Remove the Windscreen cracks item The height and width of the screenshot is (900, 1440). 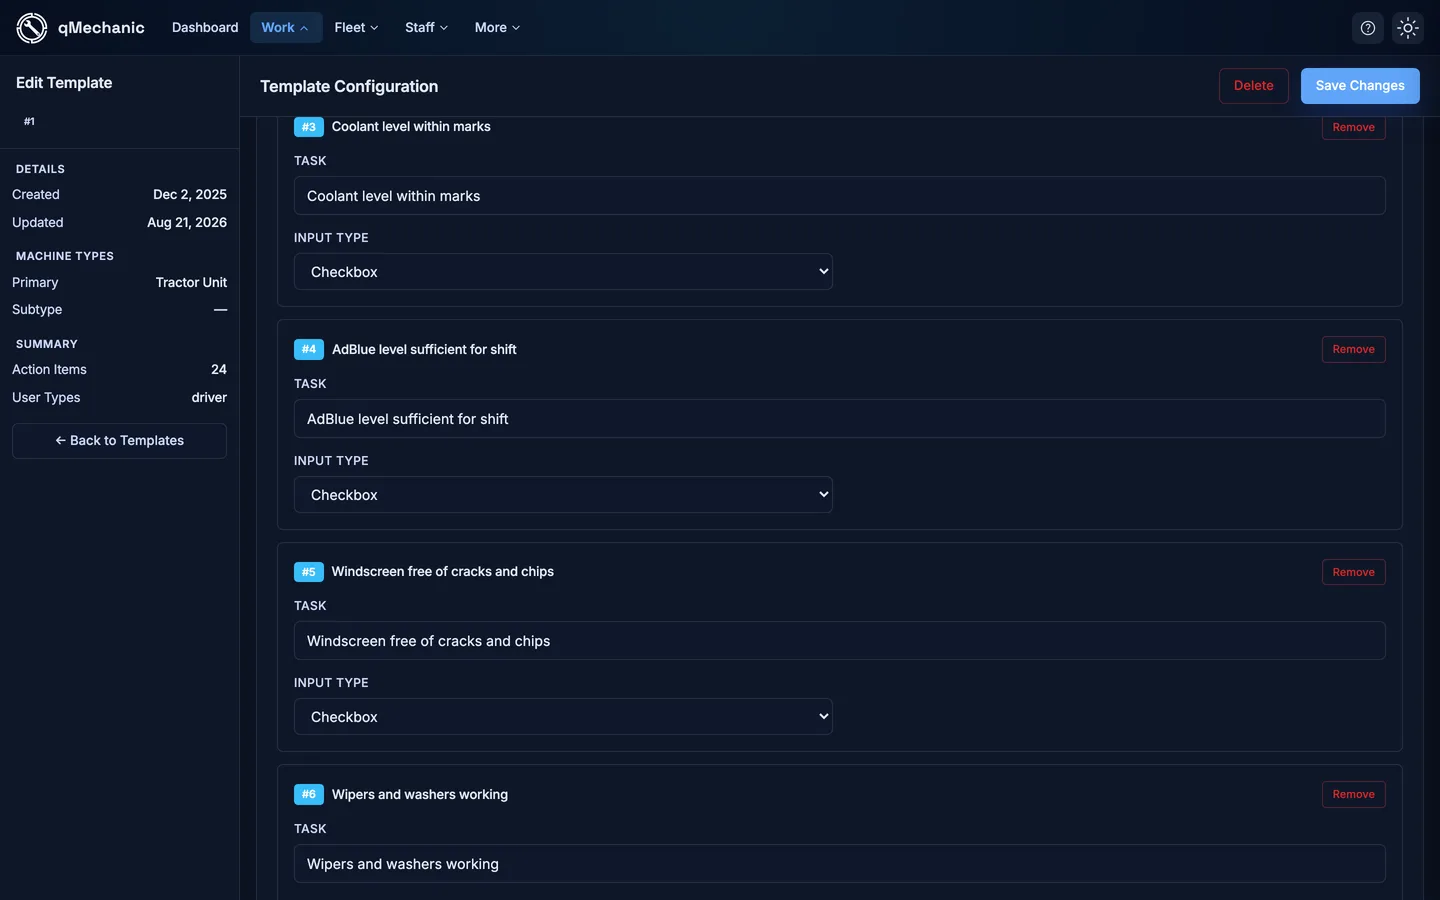1353,572
